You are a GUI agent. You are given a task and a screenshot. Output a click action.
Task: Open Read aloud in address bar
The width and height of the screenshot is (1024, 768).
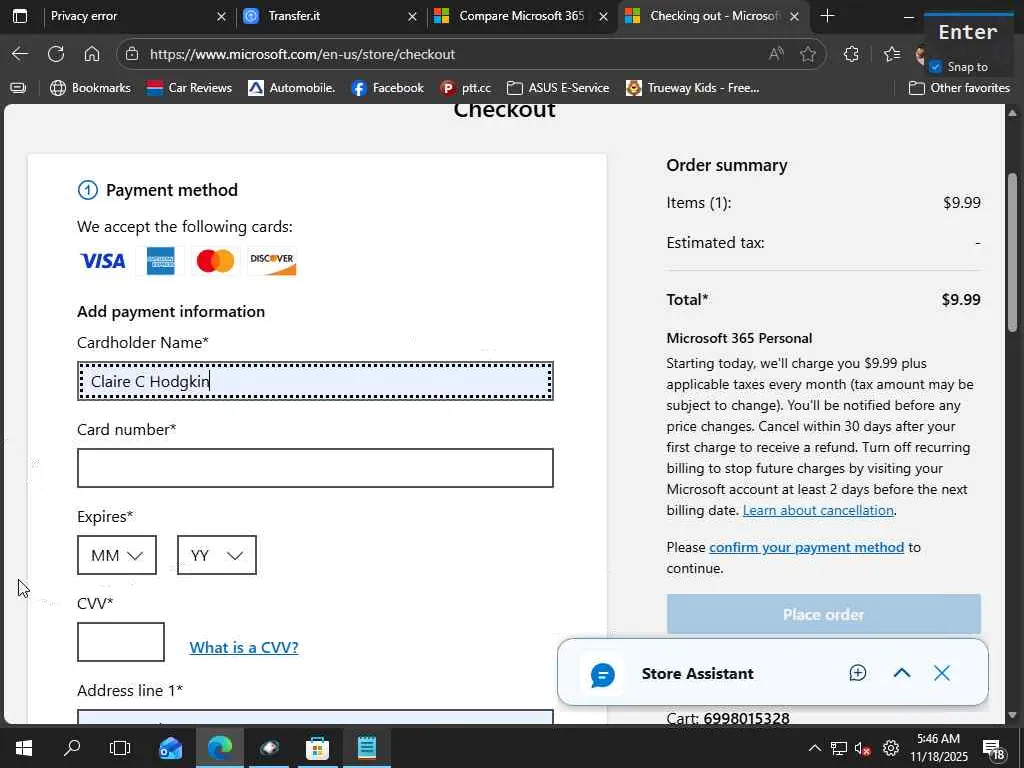pyautogui.click(x=776, y=54)
